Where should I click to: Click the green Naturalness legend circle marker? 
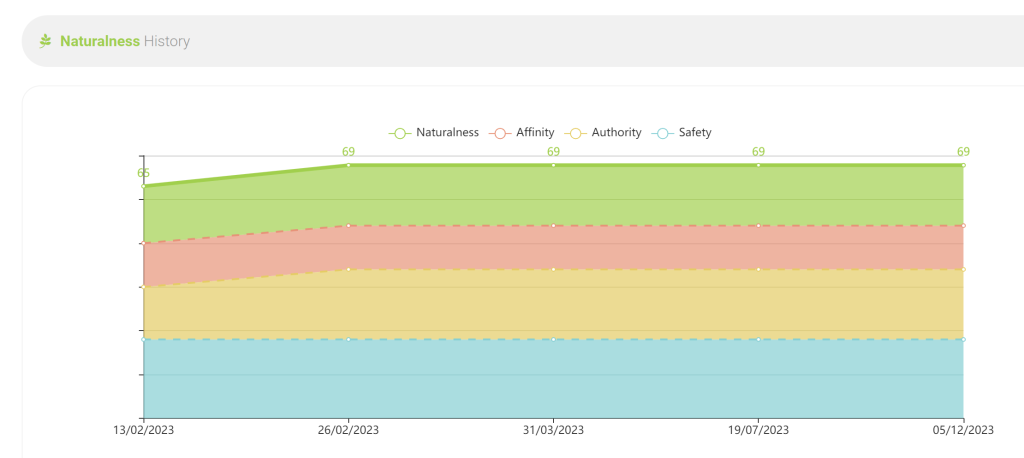400,133
